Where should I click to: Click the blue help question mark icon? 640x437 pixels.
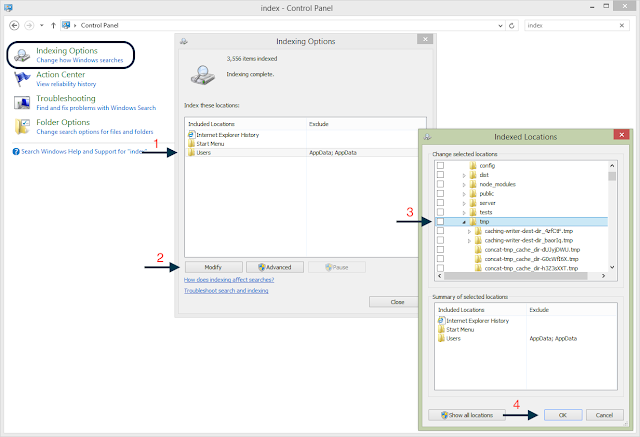point(16,152)
